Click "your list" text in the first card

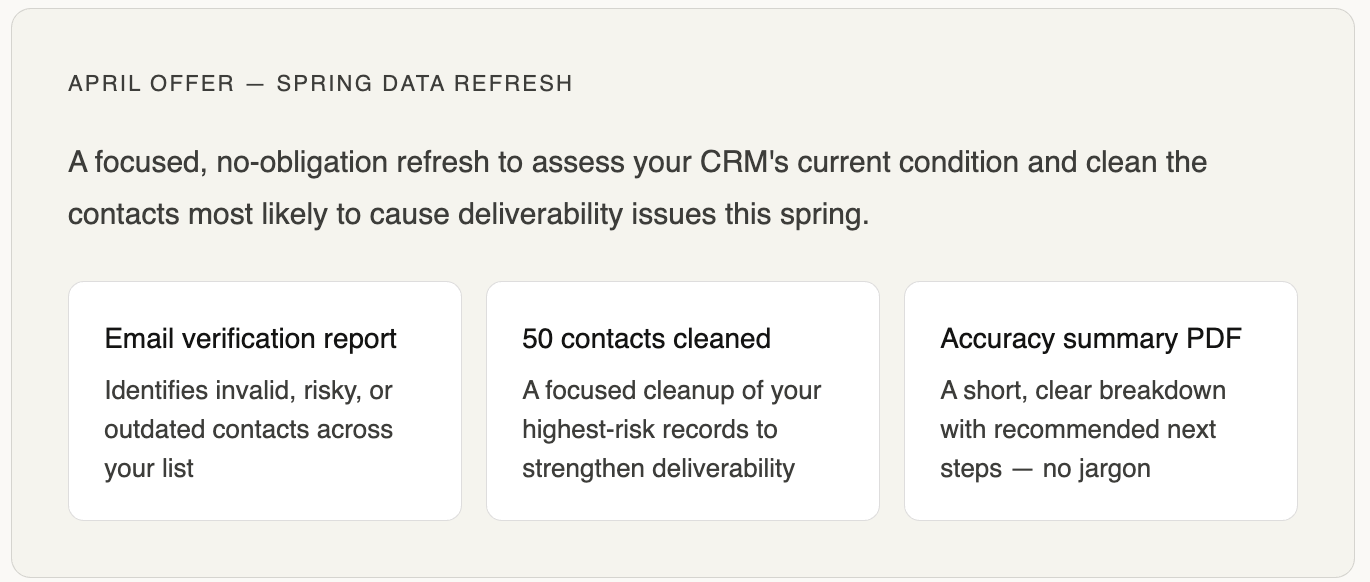coord(149,468)
